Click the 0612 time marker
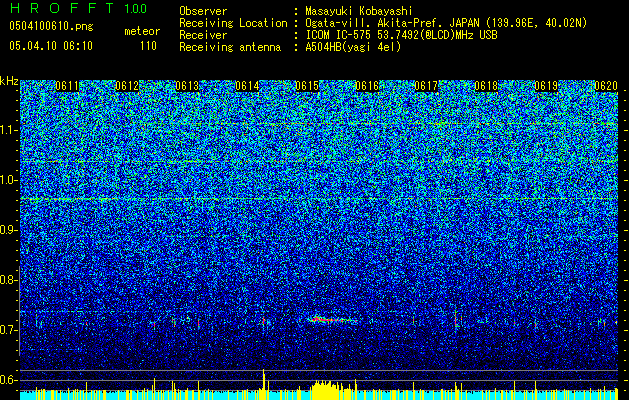The image size is (629, 400). [x=127, y=86]
